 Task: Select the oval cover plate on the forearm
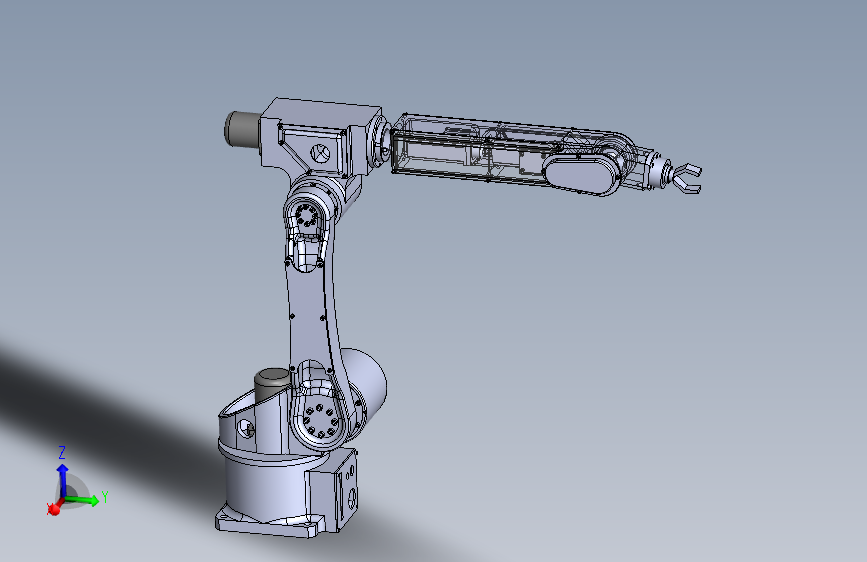click(581, 174)
